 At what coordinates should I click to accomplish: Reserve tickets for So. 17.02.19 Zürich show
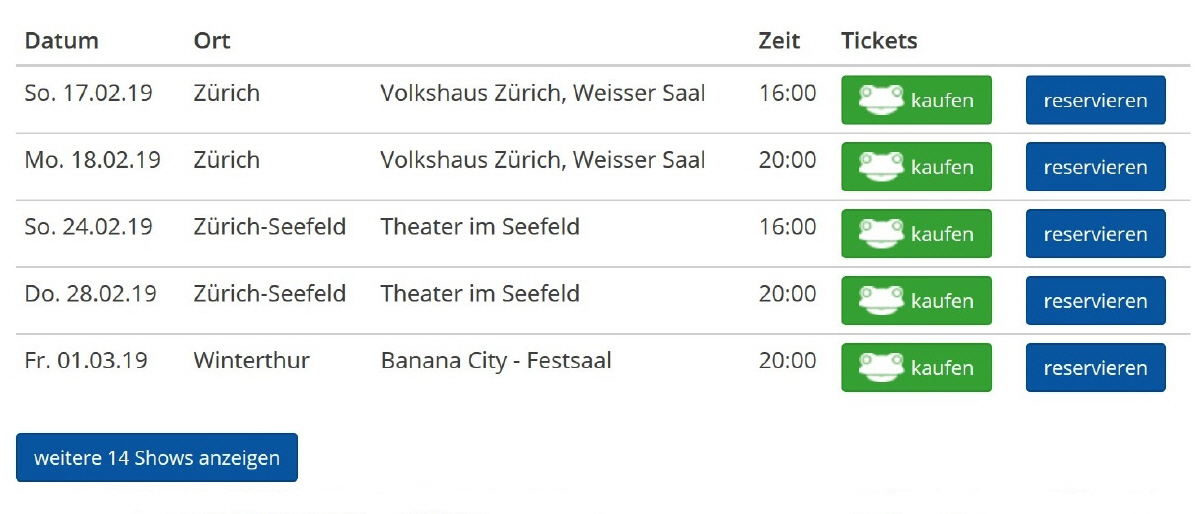[1095, 100]
